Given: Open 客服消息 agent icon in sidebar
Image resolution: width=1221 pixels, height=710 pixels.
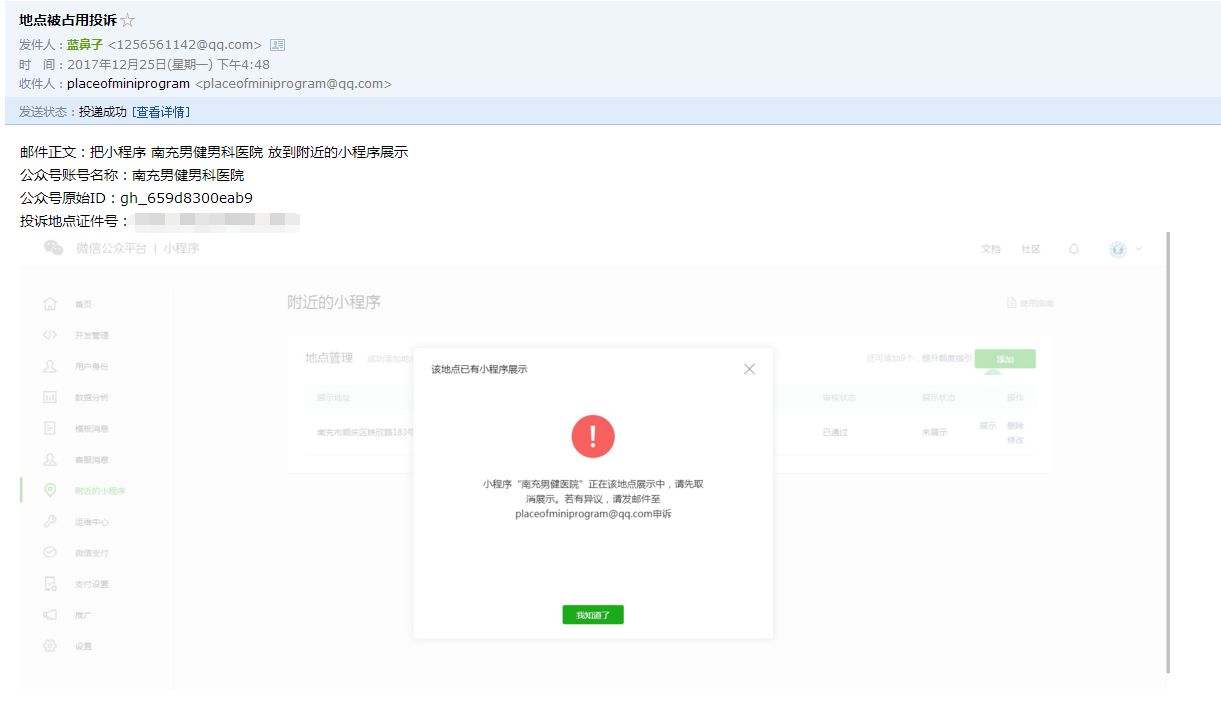Looking at the screenshot, I should pos(50,459).
